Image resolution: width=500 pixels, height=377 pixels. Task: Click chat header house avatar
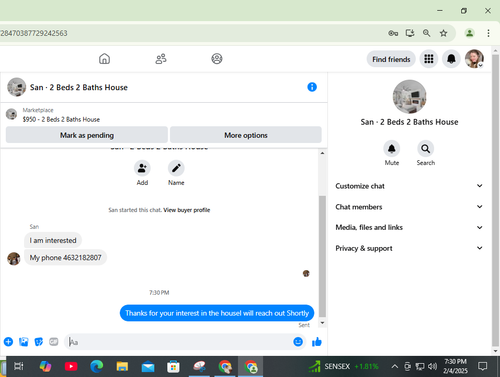[x=17, y=87]
